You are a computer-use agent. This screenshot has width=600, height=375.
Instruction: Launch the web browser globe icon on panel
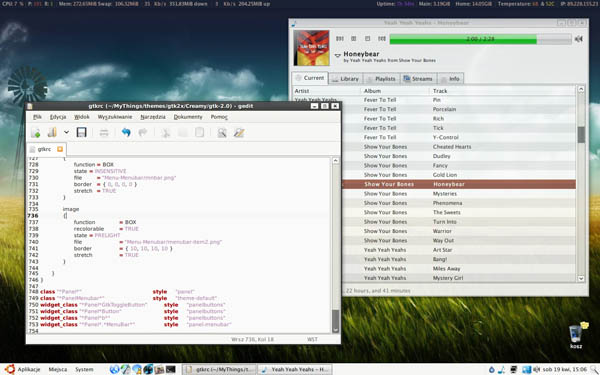tap(114, 369)
